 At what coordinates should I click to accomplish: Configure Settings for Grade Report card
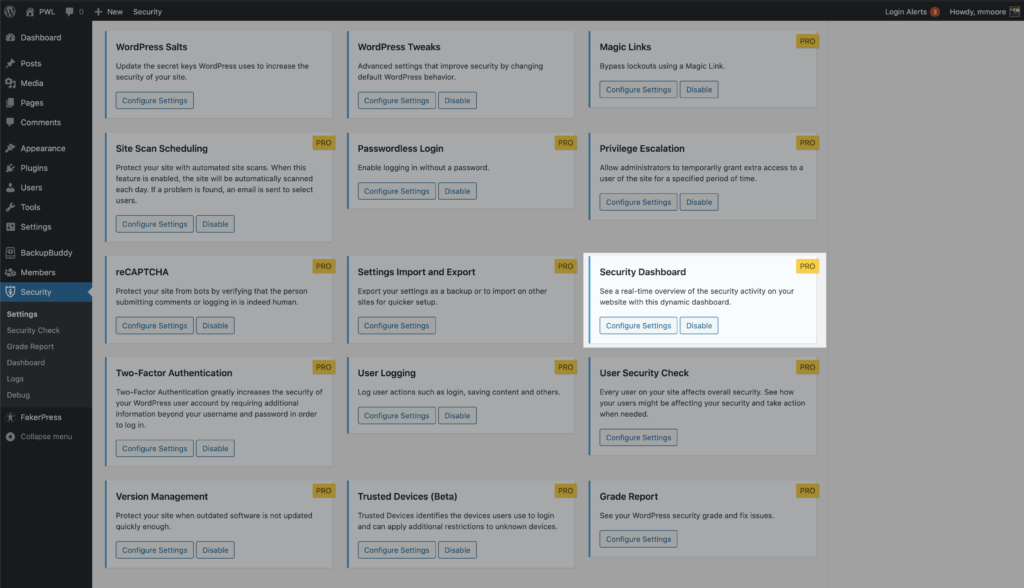[638, 539]
